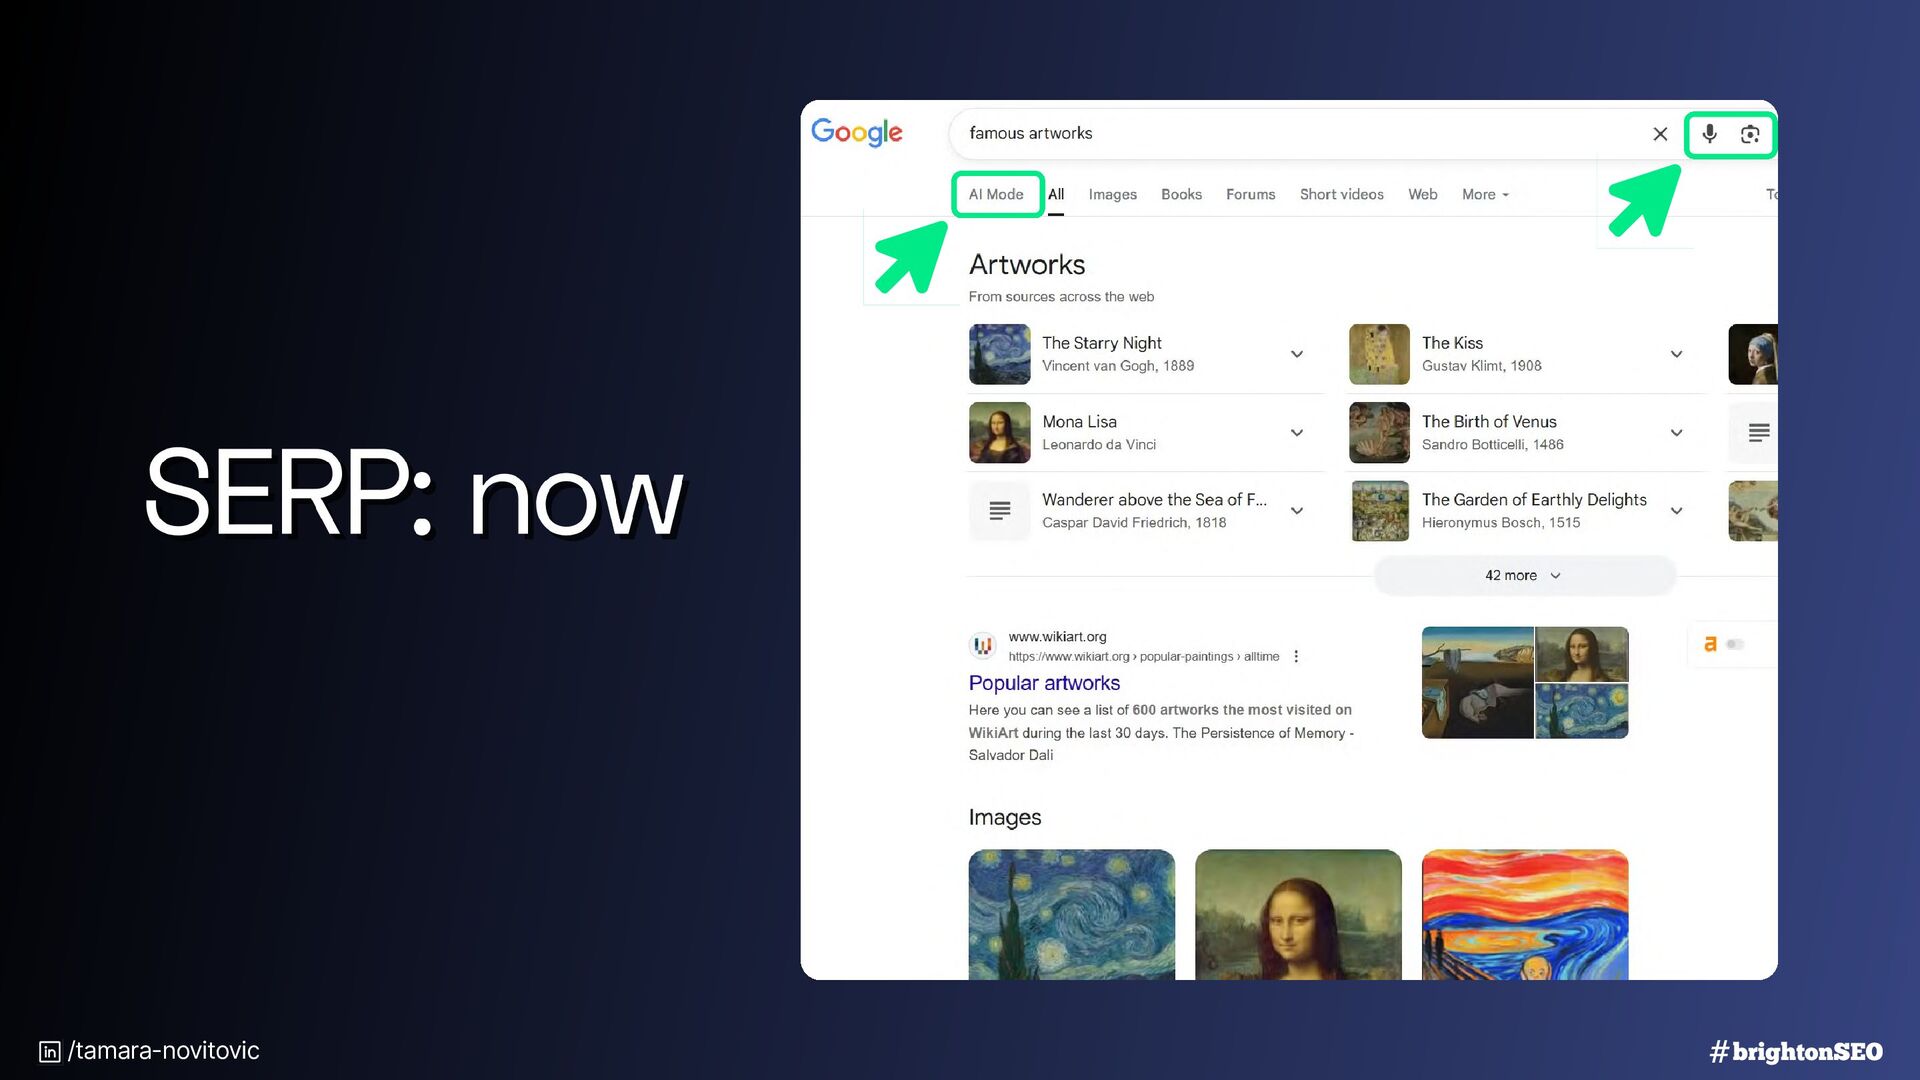This screenshot has width=1920, height=1080.
Task: Click placeholder icon beside Wanderer above the Sea
Action: click(x=999, y=511)
